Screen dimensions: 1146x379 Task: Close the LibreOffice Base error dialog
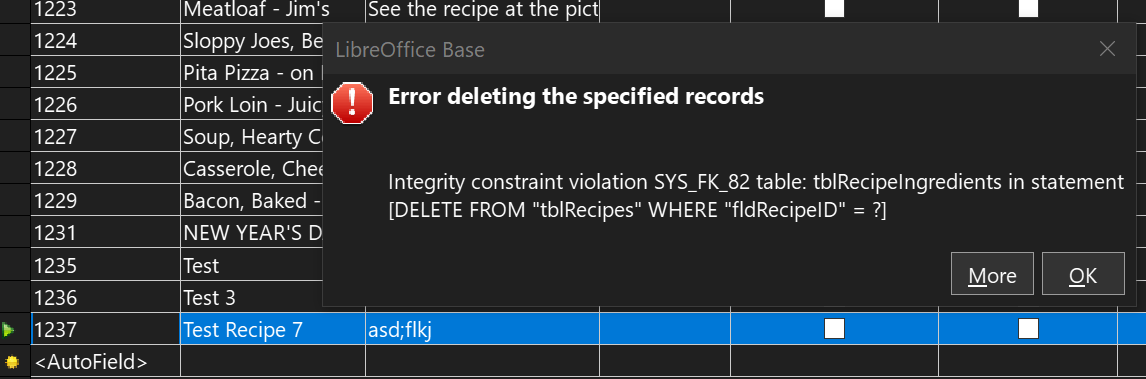[x=1107, y=50]
